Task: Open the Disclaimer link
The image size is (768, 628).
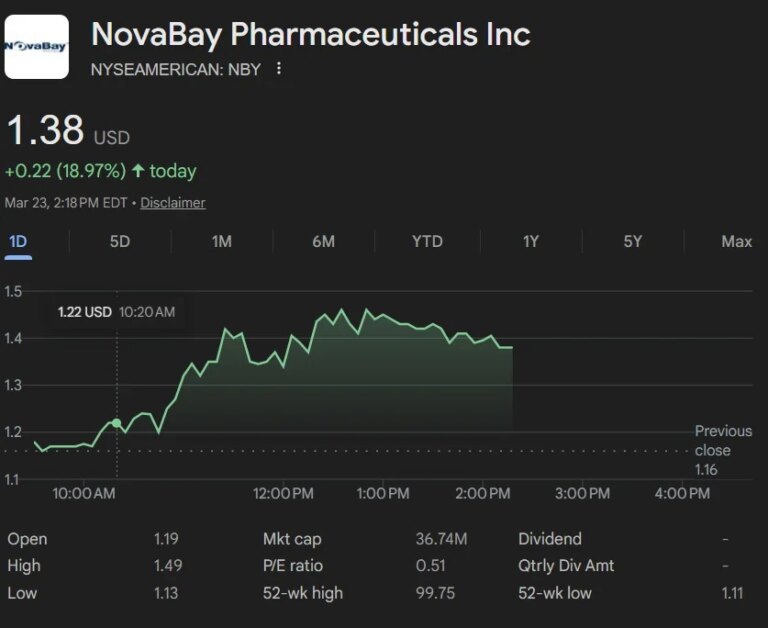Action: 172,203
